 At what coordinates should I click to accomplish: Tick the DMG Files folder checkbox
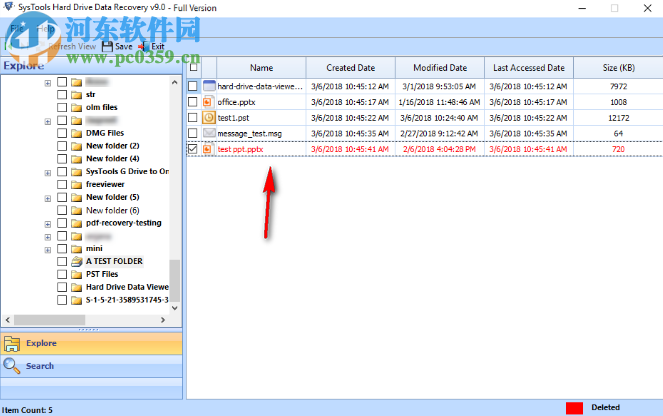62,133
